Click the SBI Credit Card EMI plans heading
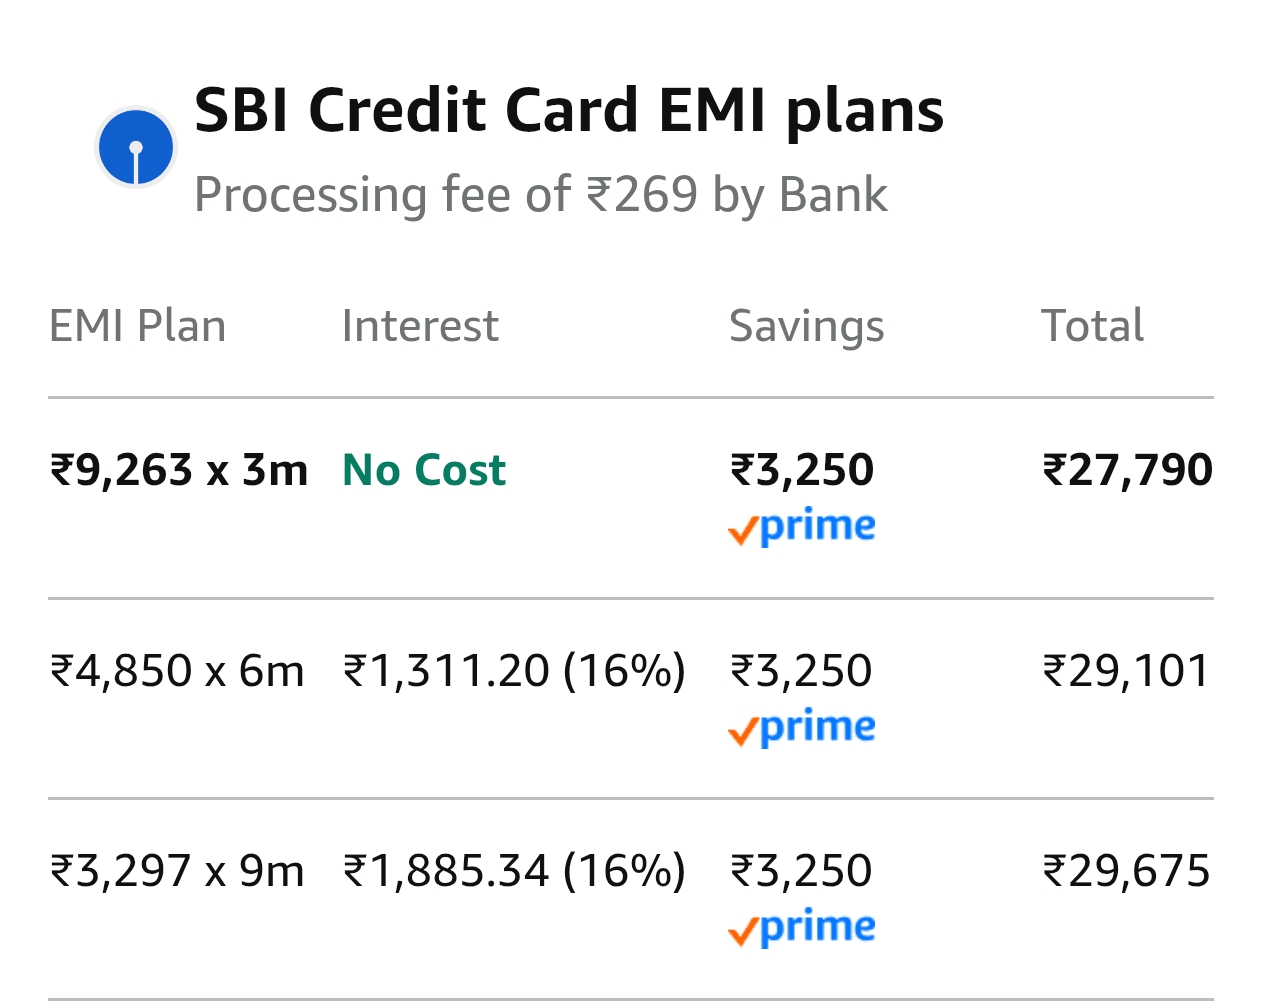This screenshot has width=1263, height=1002. [x=568, y=109]
